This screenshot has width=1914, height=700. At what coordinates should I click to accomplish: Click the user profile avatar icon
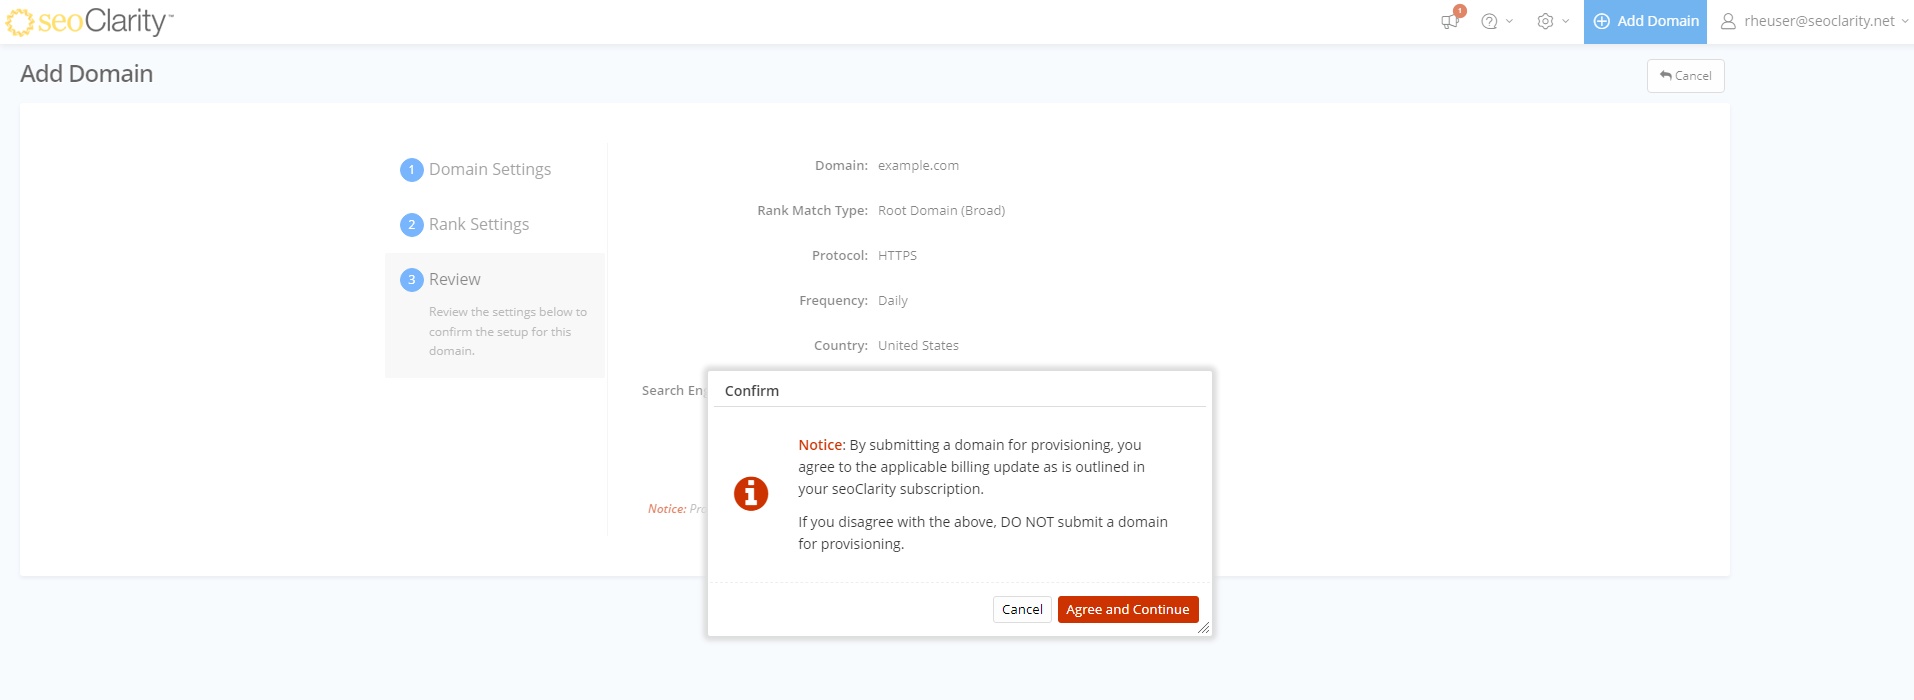(1728, 21)
